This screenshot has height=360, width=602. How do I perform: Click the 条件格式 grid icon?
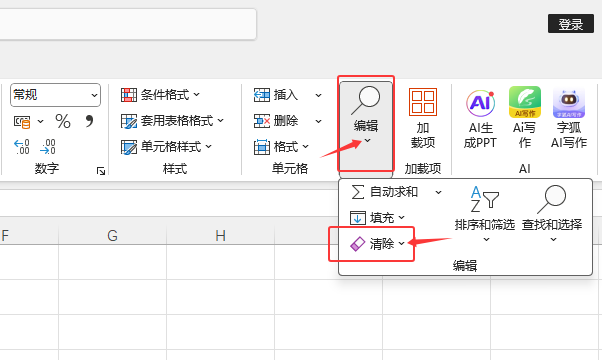[129, 95]
